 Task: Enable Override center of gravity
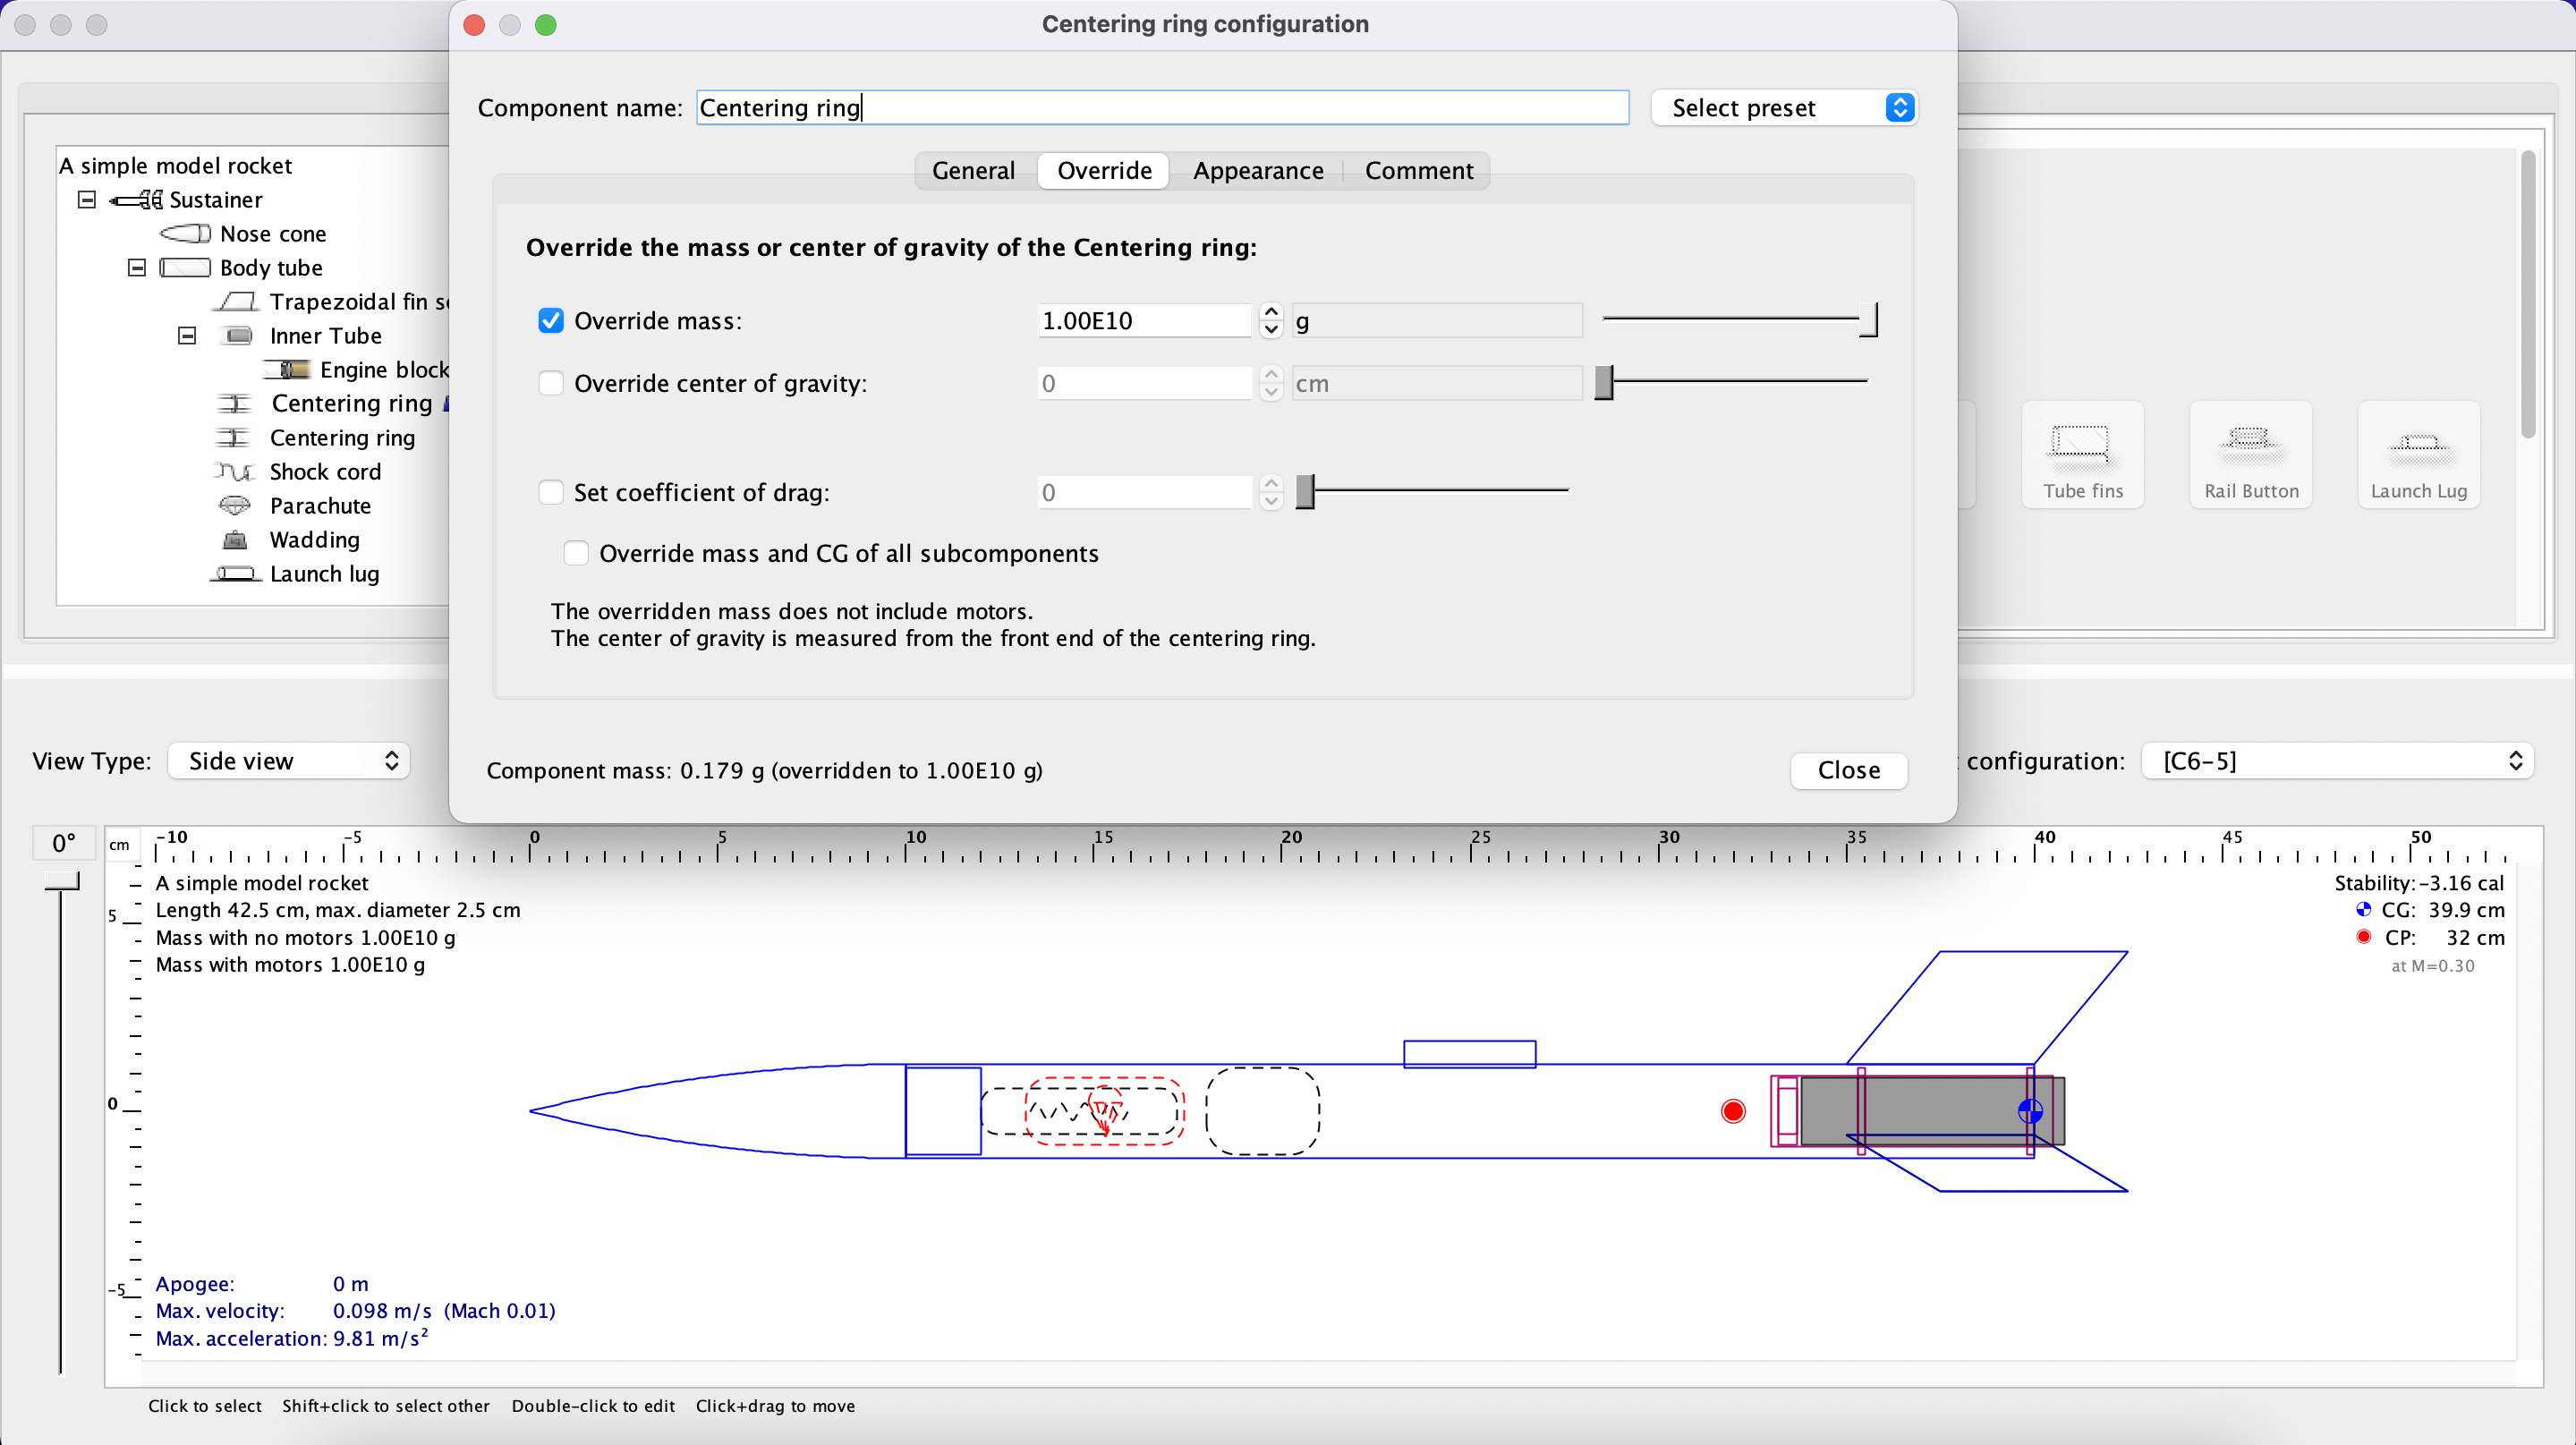coord(551,383)
